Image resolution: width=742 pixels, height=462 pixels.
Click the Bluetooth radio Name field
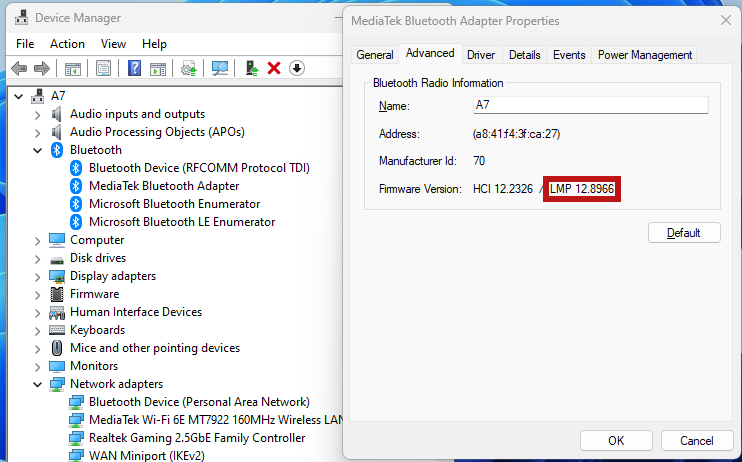point(591,105)
